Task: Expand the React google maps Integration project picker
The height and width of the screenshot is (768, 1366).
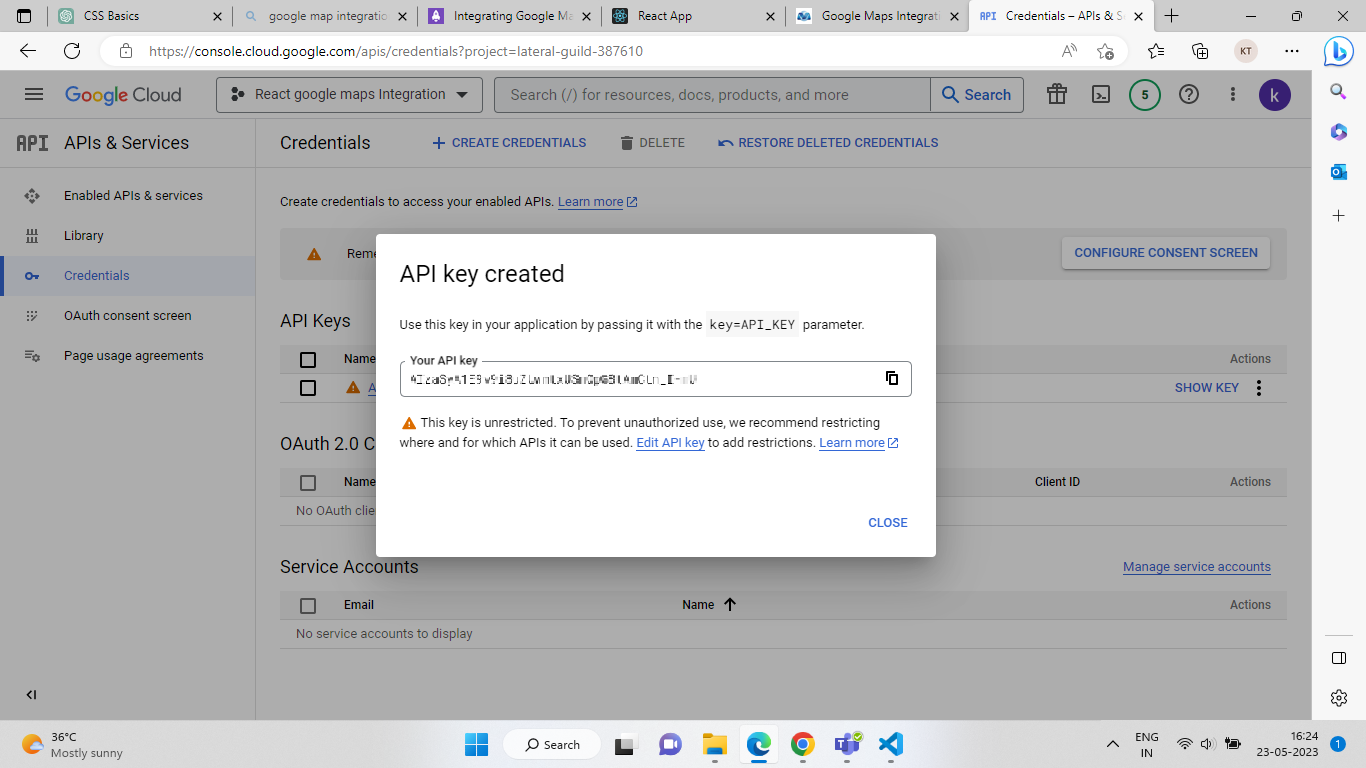Action: pyautogui.click(x=349, y=95)
